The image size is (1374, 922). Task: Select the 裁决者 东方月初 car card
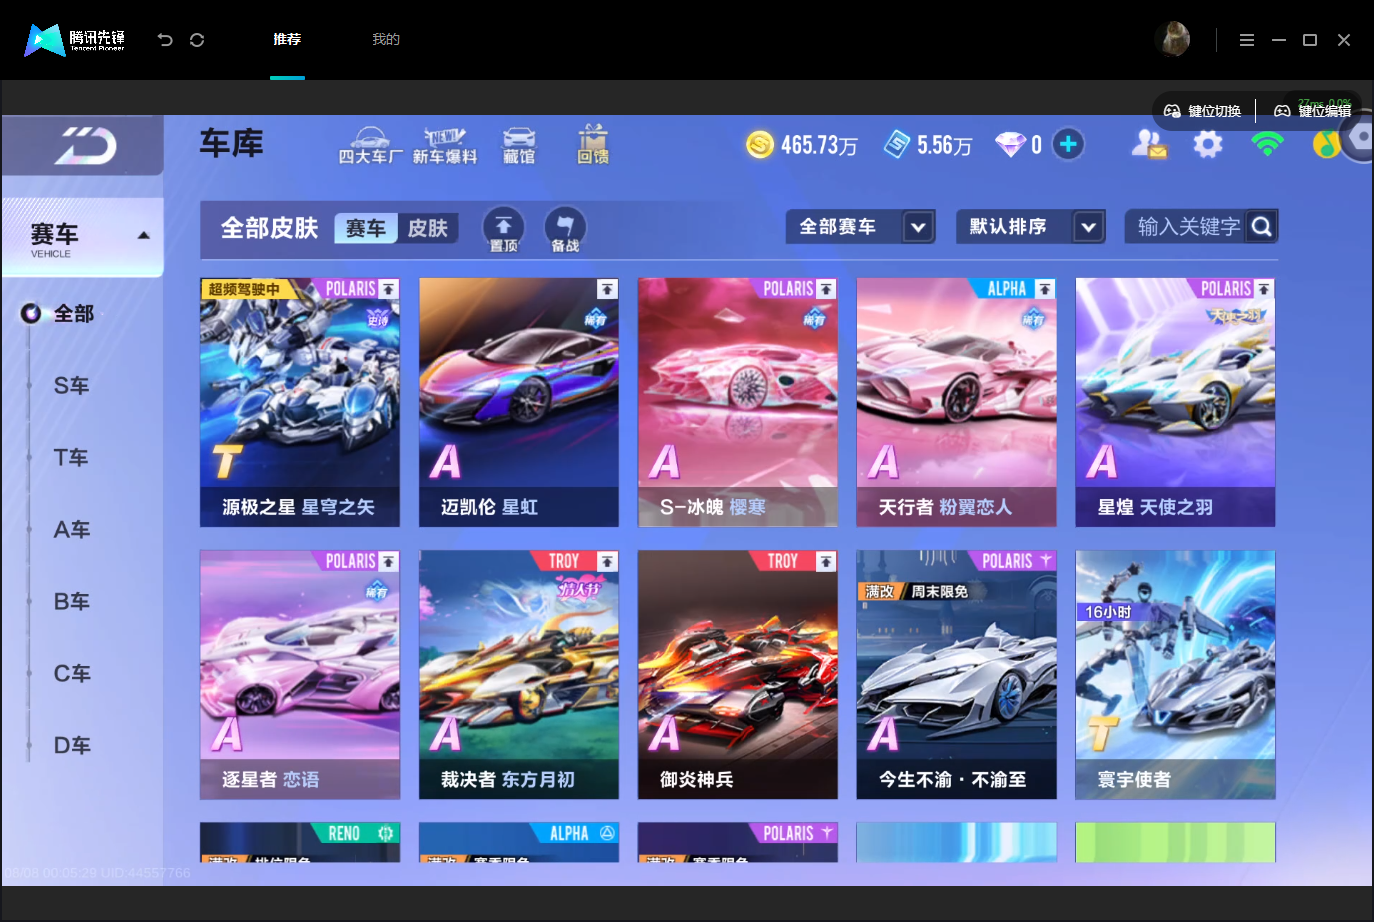pos(519,675)
